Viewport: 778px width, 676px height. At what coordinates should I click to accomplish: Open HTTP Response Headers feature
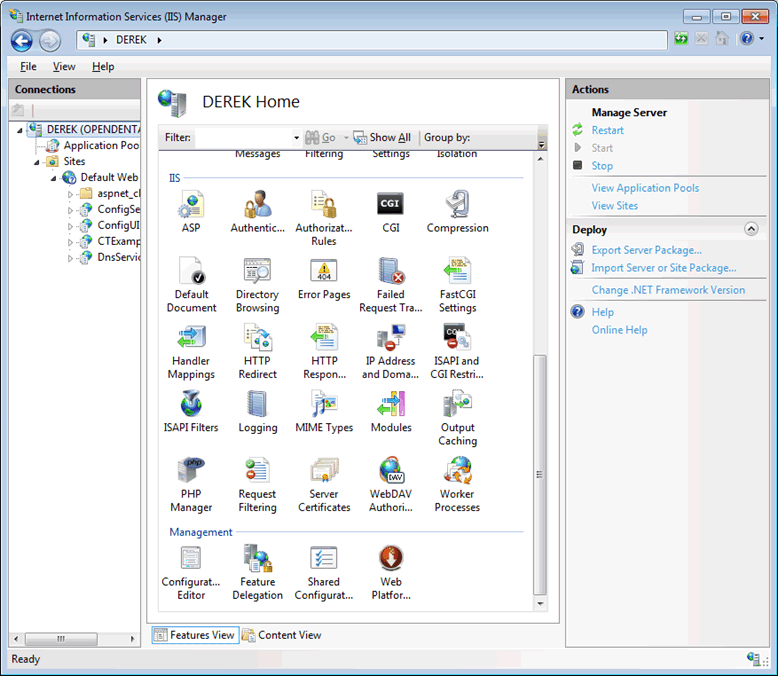(x=324, y=351)
